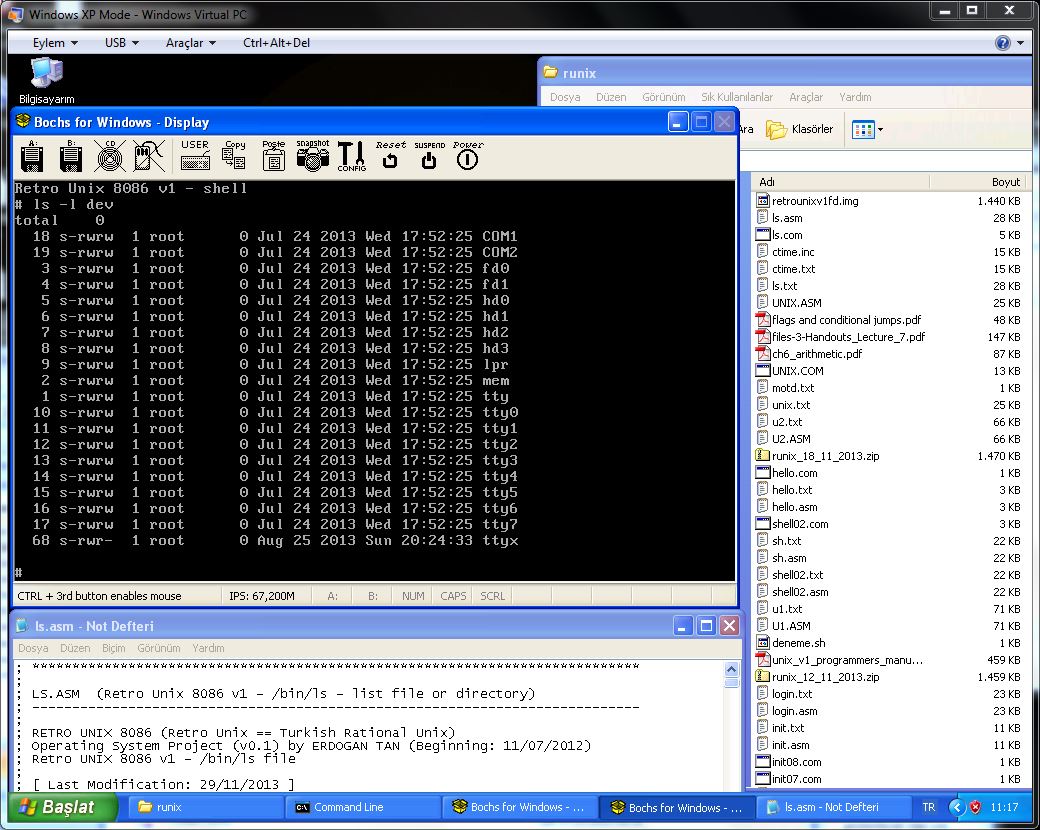Click the Virtual PC help icon

1002,43
